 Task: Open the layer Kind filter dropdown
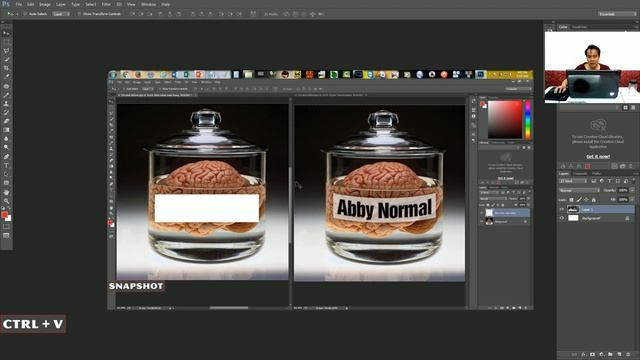tap(573, 181)
